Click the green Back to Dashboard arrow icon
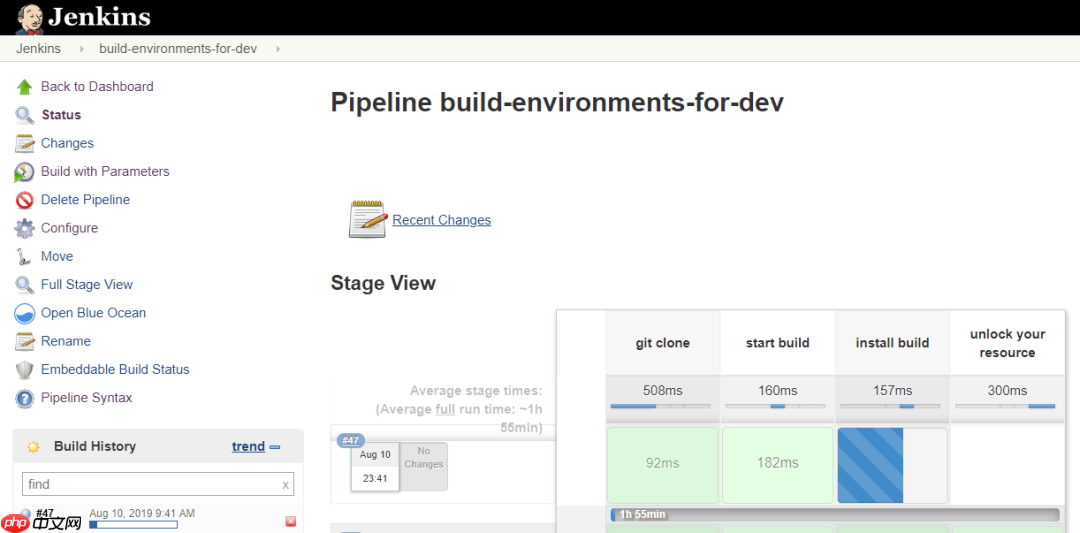Screen dimensions: 1080x533 (x=25, y=87)
